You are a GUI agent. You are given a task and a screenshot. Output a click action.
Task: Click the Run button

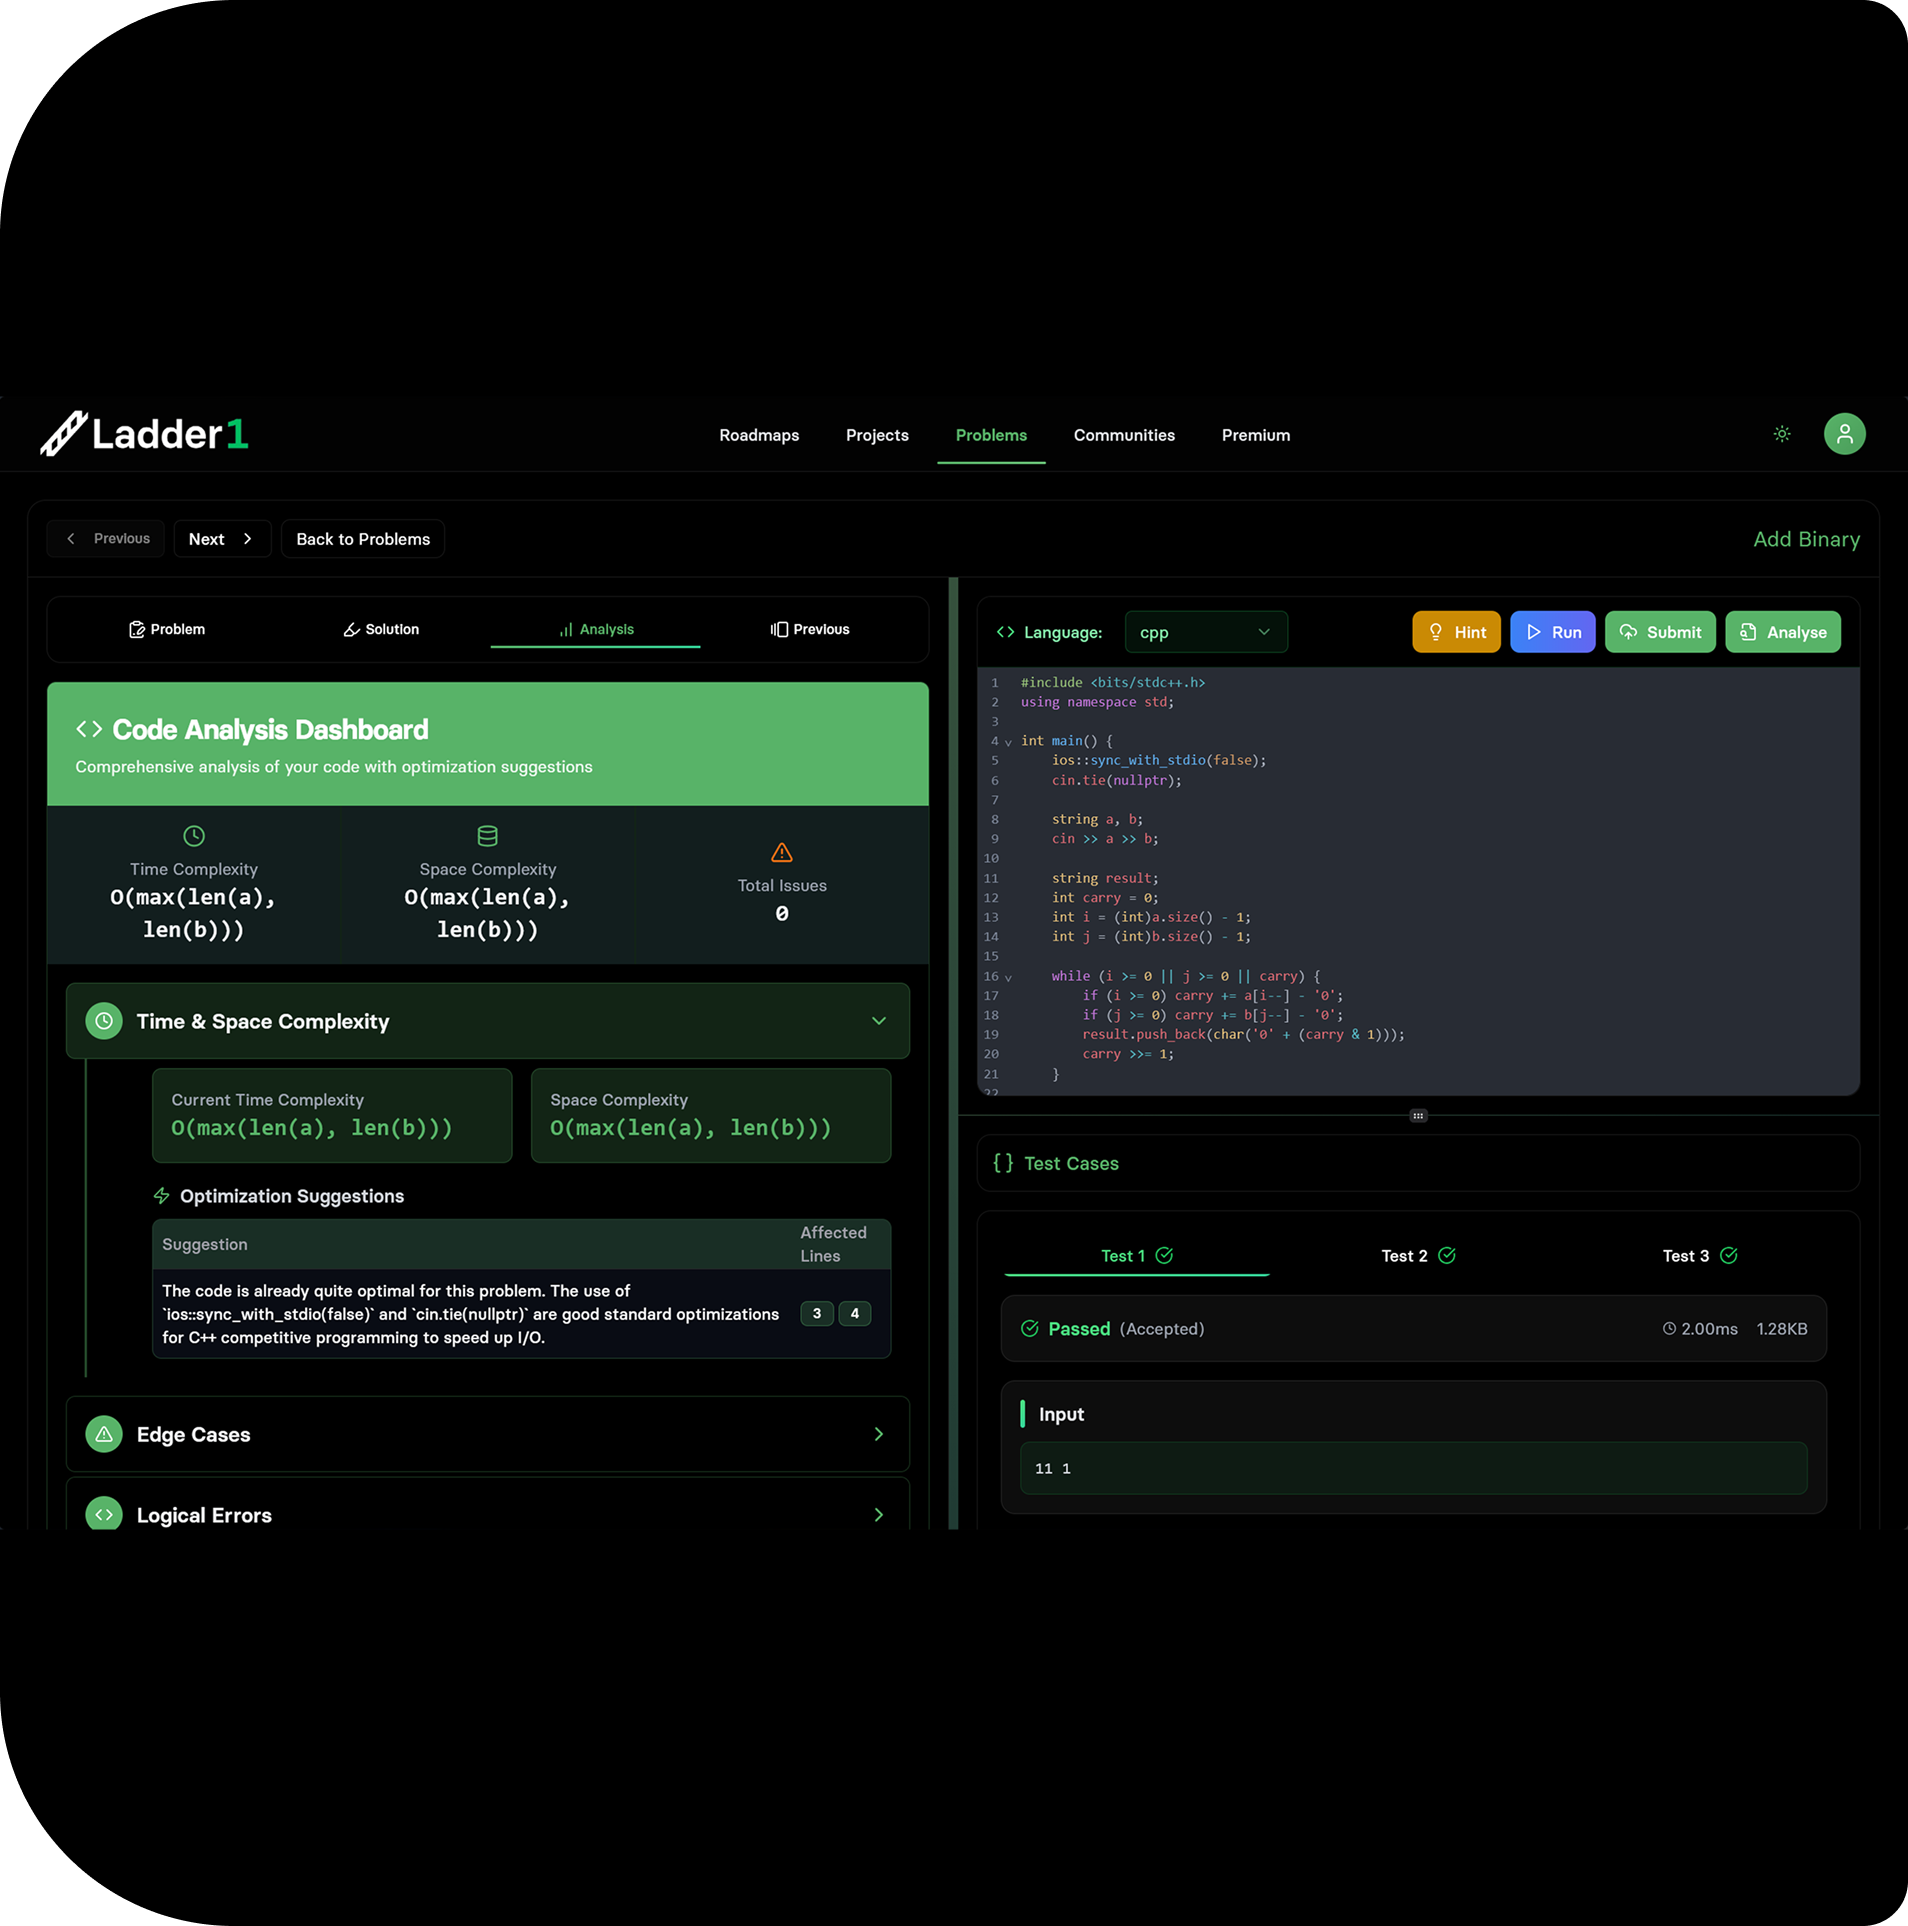coord(1552,631)
